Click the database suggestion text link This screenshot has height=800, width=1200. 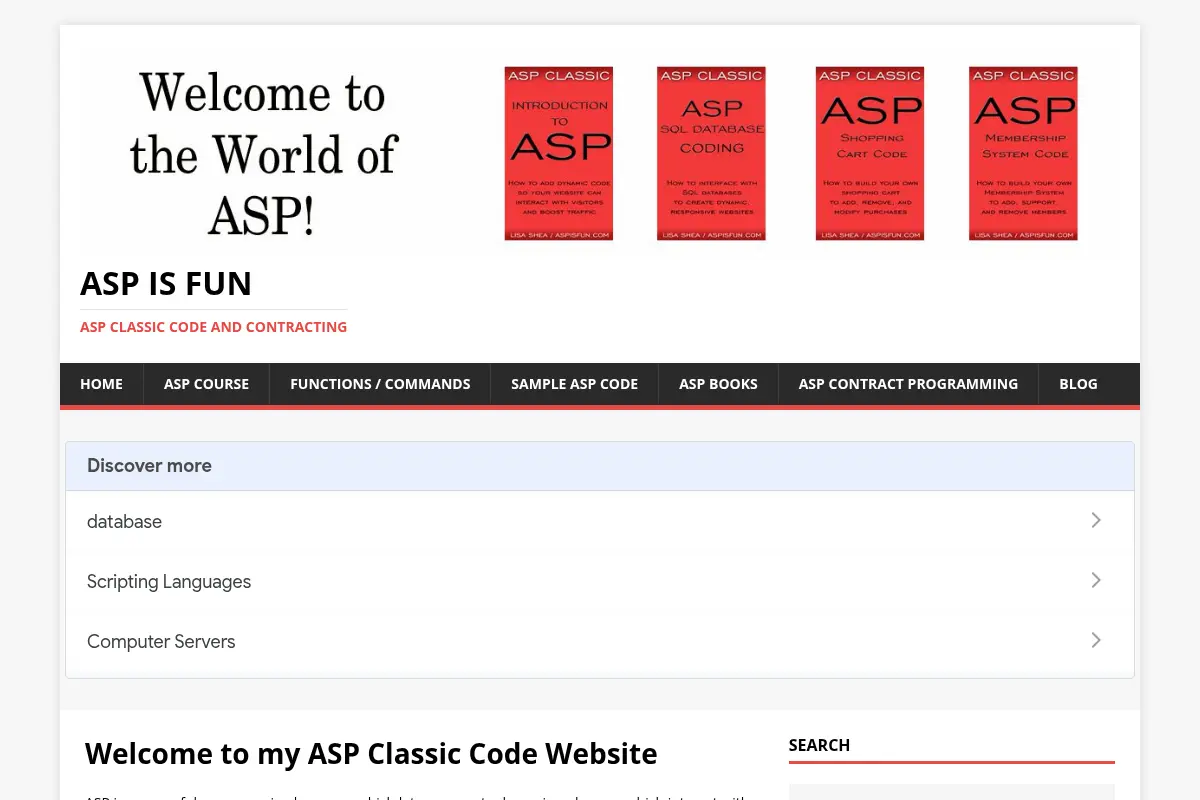(124, 521)
